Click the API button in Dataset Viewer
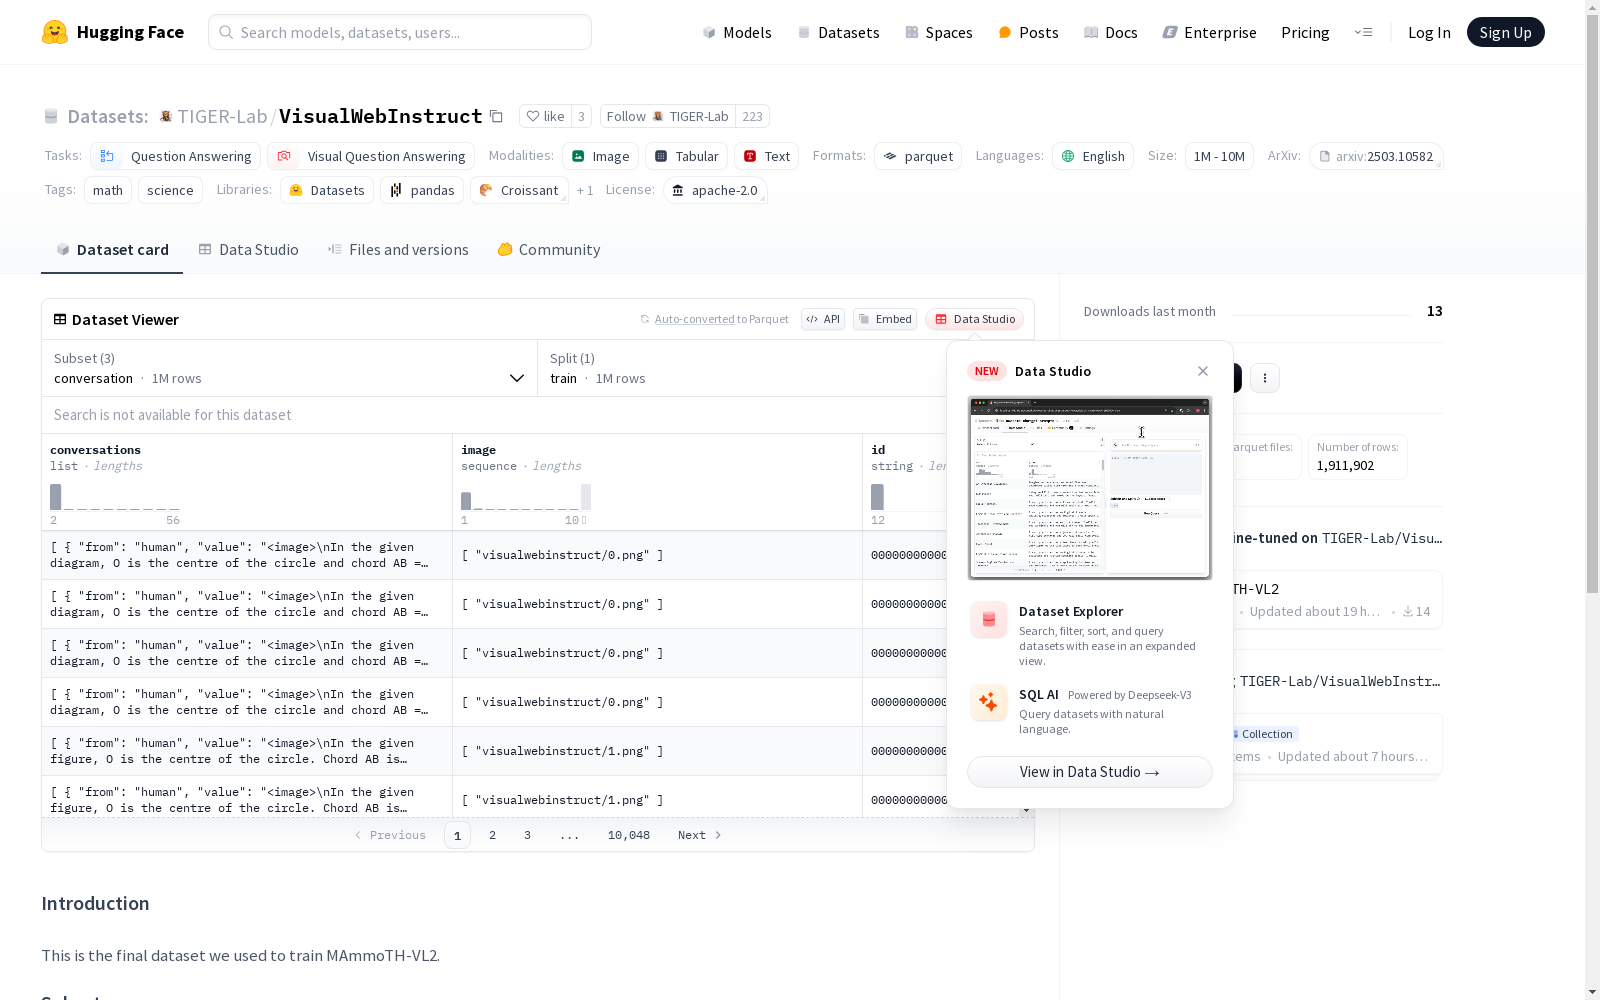The height and width of the screenshot is (1000, 1600). tap(823, 319)
